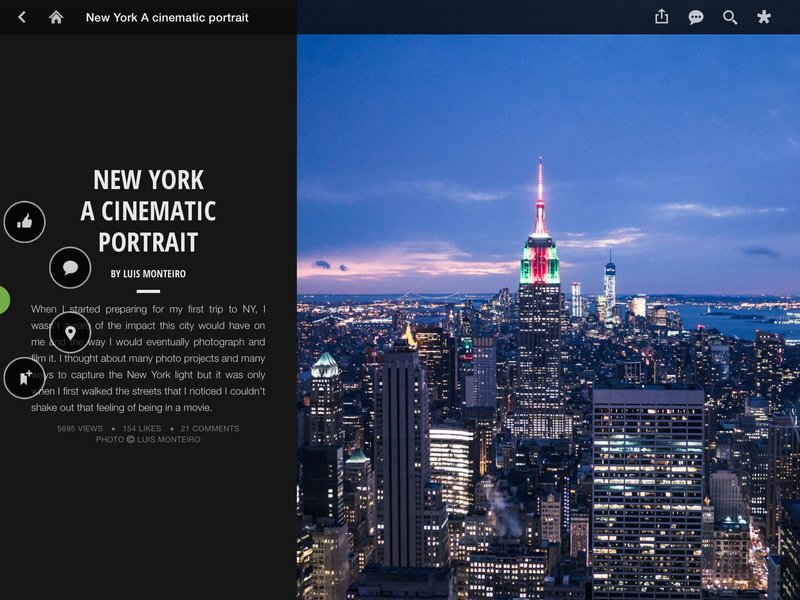The width and height of the screenshot is (800, 600).
Task: Open the New York skyline photo
Action: pyautogui.click(x=548, y=317)
